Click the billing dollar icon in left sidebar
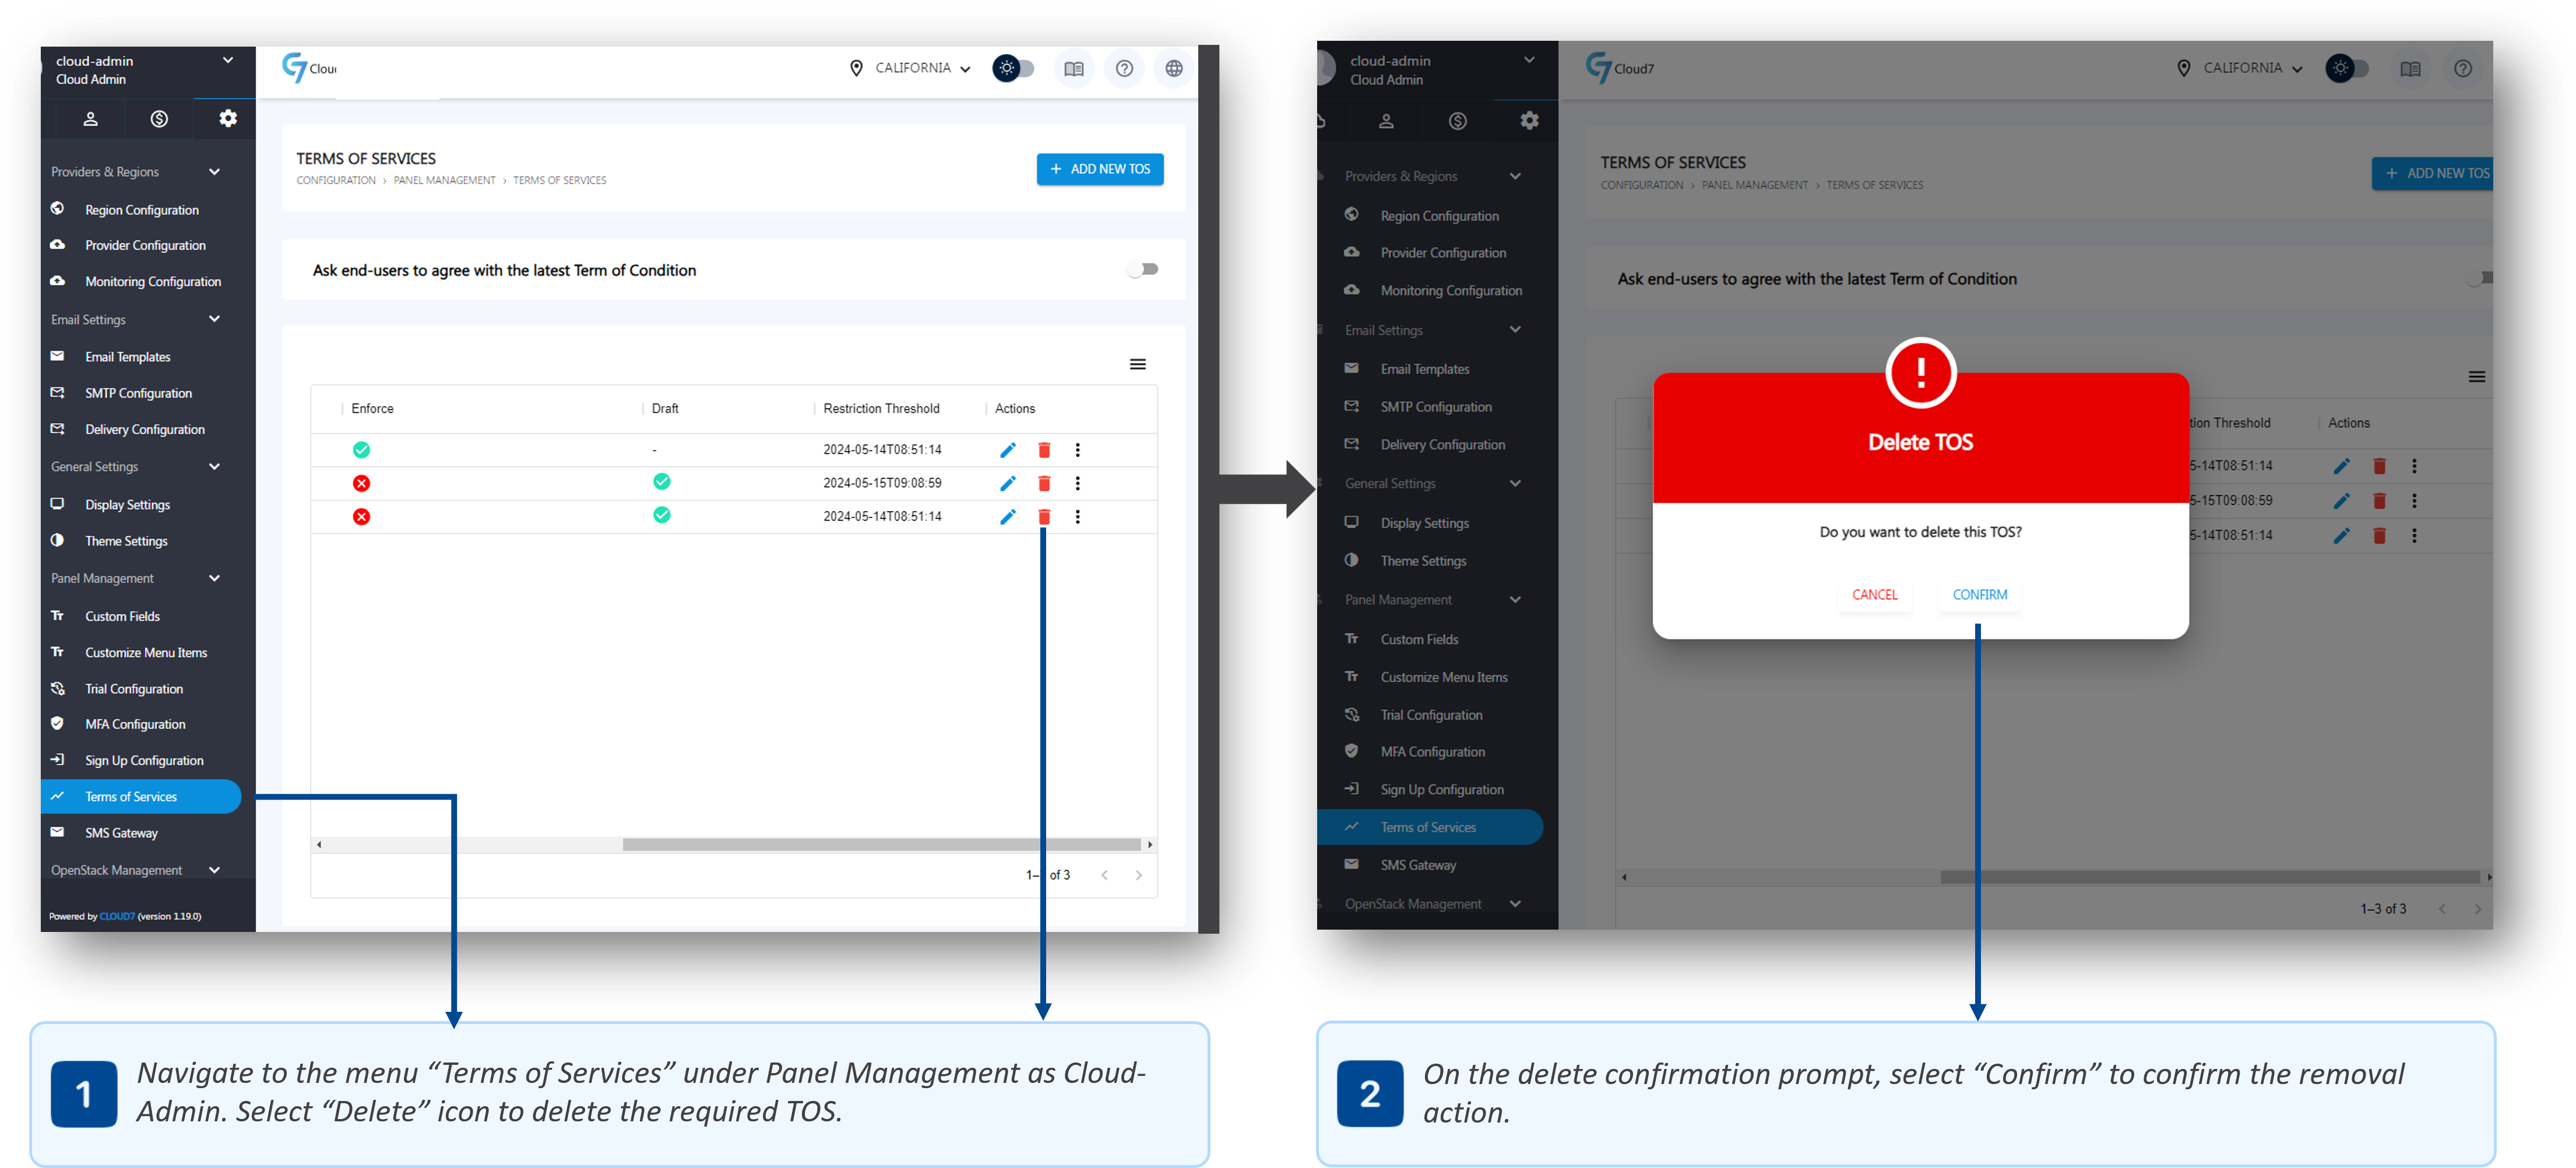This screenshot has width=2576, height=1168. tap(159, 119)
